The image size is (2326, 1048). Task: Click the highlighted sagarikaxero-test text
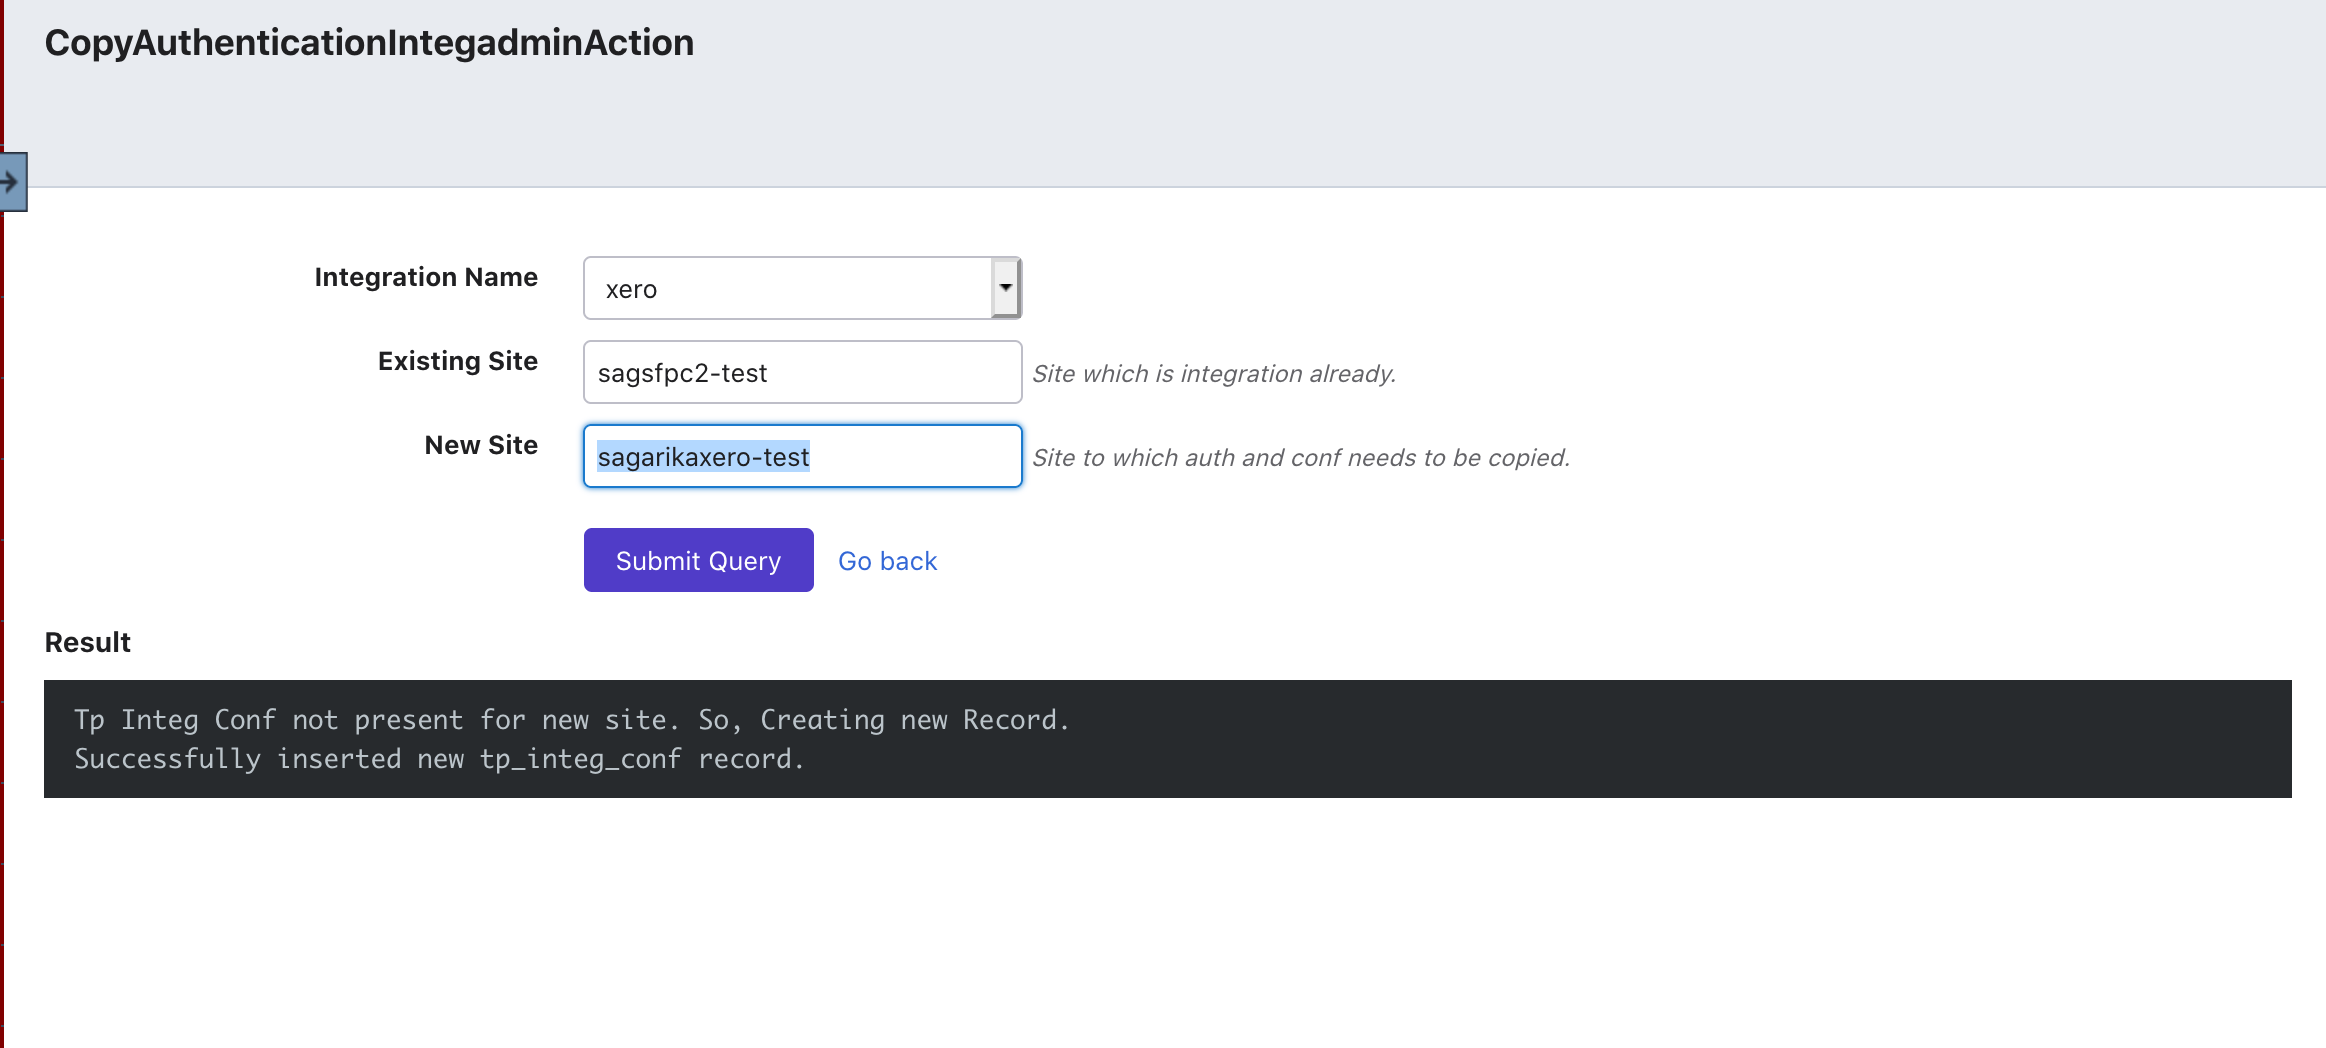(x=703, y=457)
